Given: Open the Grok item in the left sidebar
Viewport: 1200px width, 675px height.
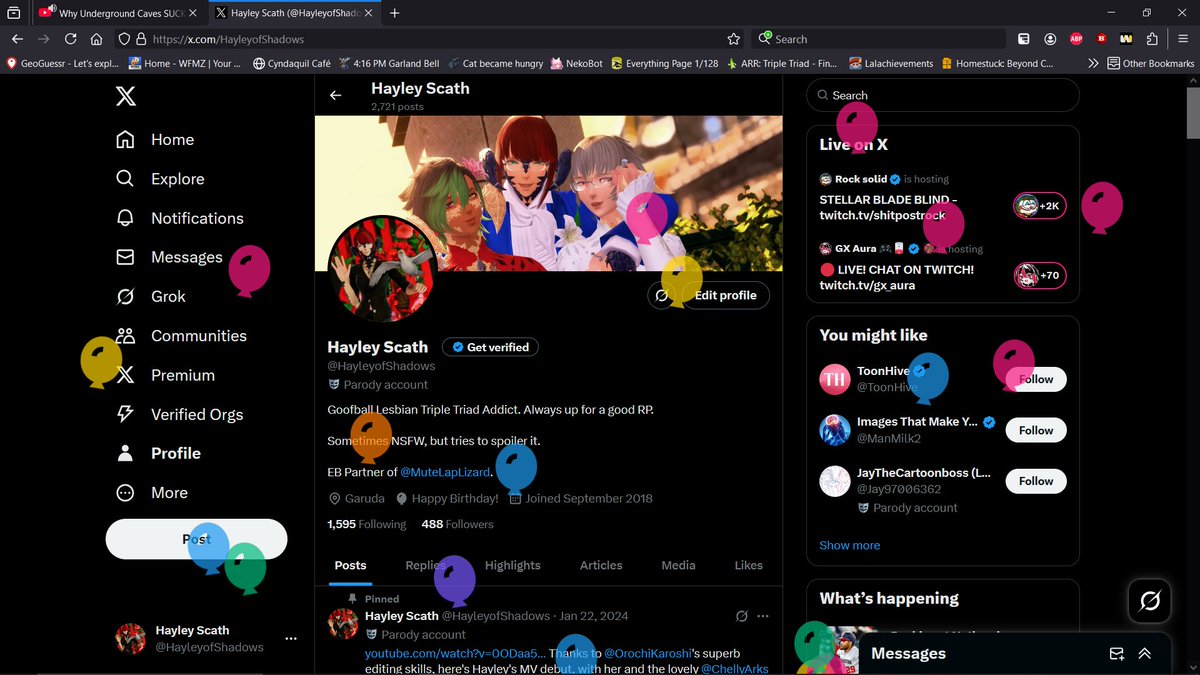Looking at the screenshot, I should coord(151,297).
